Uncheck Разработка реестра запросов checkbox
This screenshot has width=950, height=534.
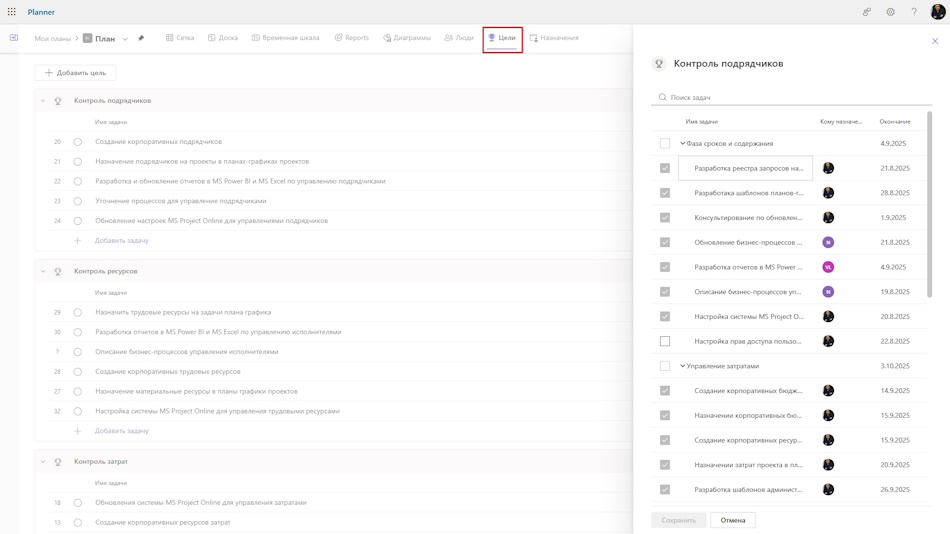(665, 169)
